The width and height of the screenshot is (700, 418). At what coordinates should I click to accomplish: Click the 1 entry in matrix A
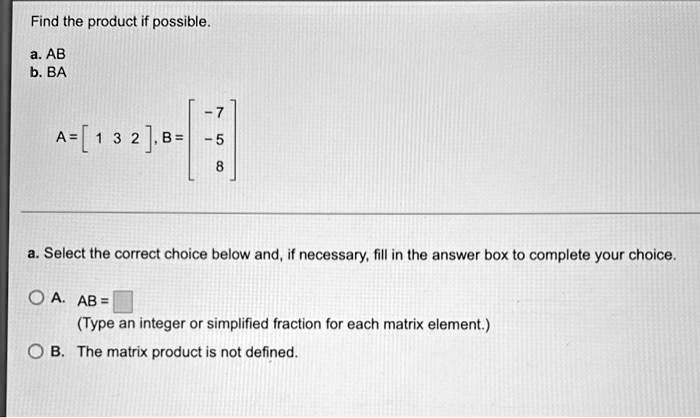[x=99, y=138]
